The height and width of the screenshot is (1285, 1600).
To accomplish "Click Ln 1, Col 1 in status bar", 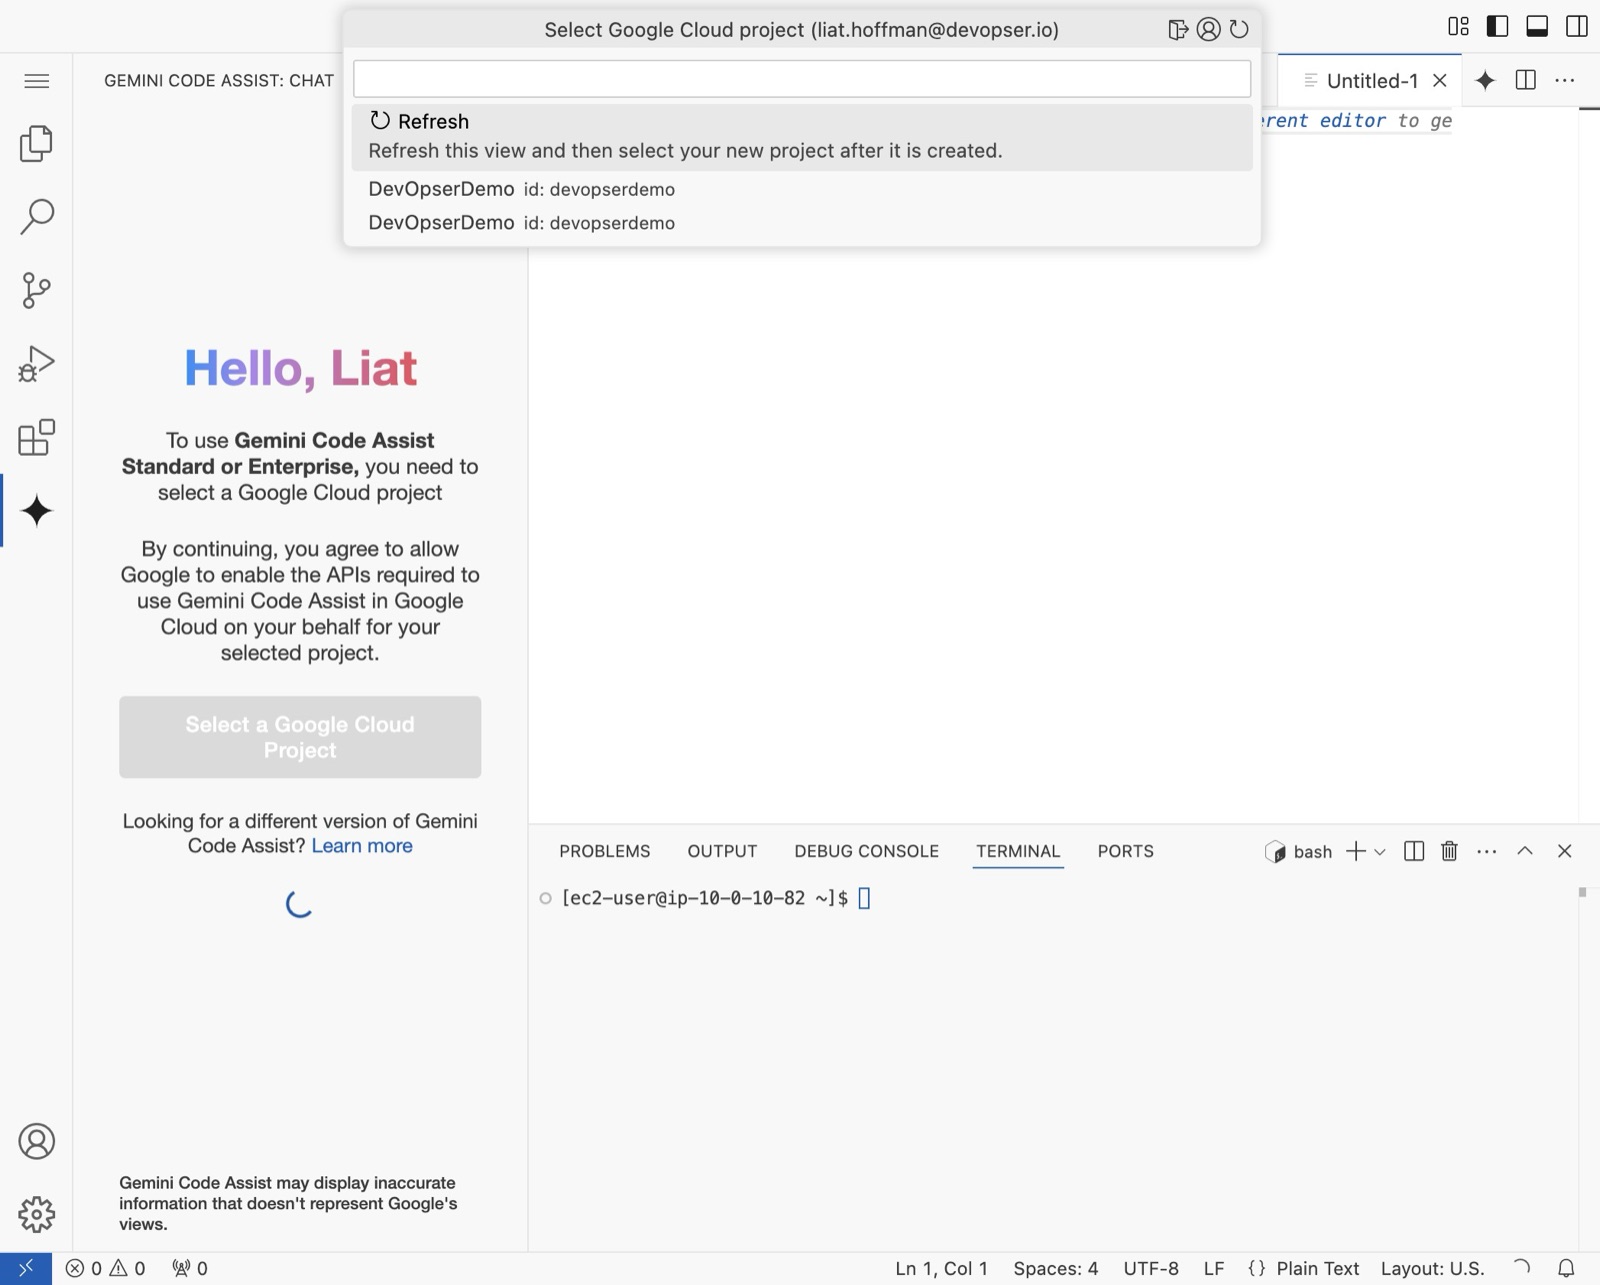I will tap(941, 1268).
